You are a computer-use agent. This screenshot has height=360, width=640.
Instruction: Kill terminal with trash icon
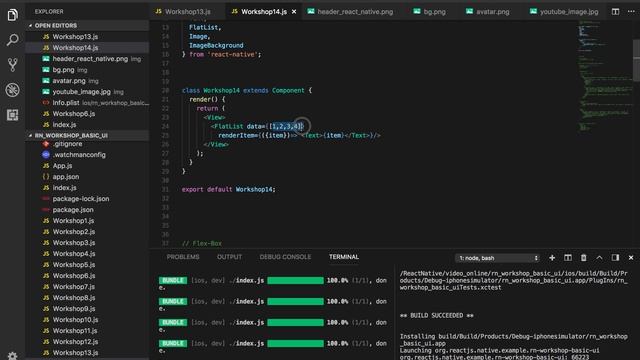pyautogui.click(x=584, y=258)
